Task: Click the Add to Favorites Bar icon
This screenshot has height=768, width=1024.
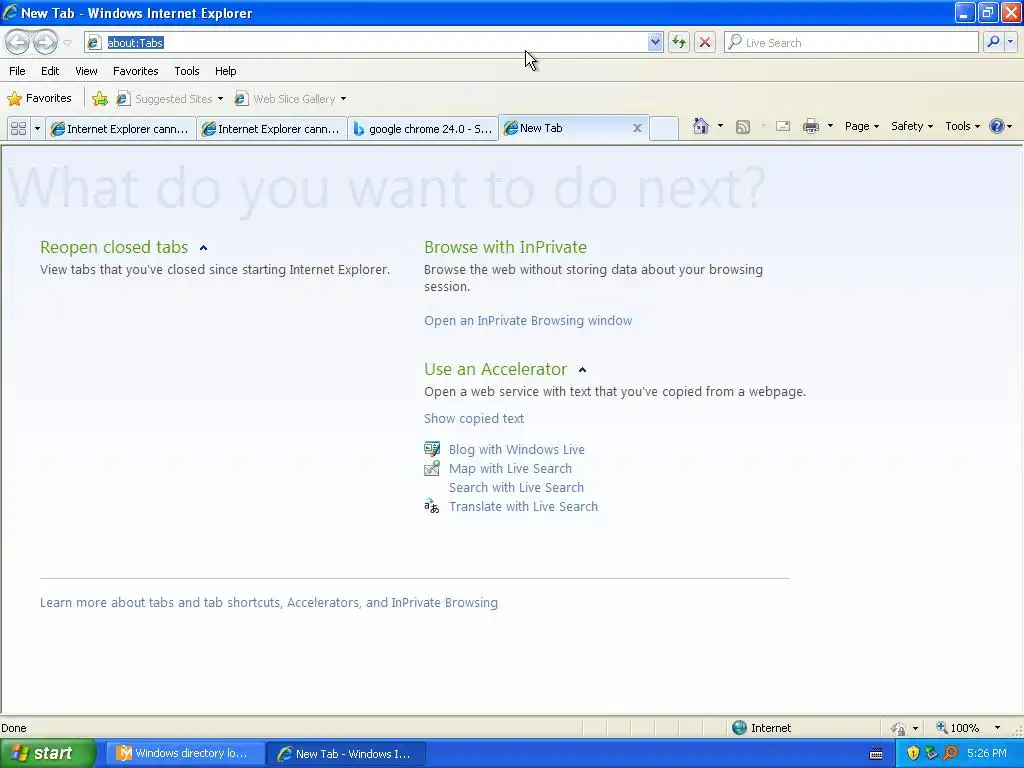Action: pos(99,99)
